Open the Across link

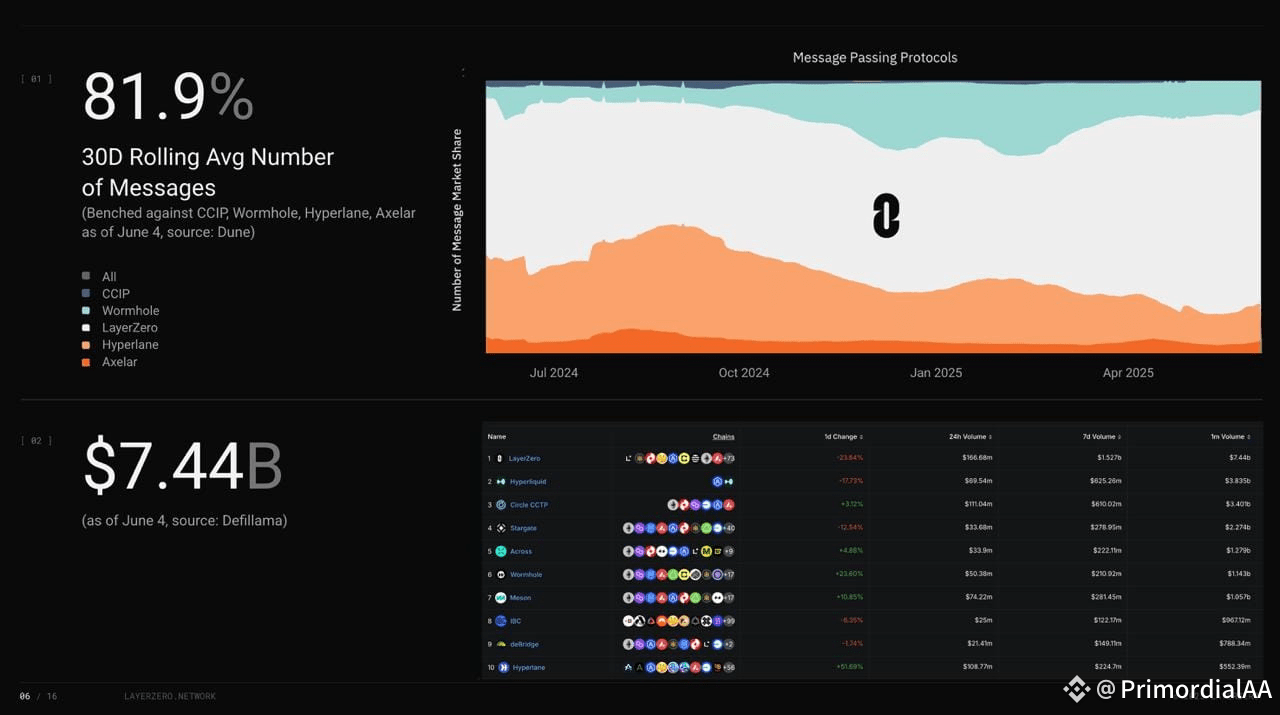click(521, 551)
